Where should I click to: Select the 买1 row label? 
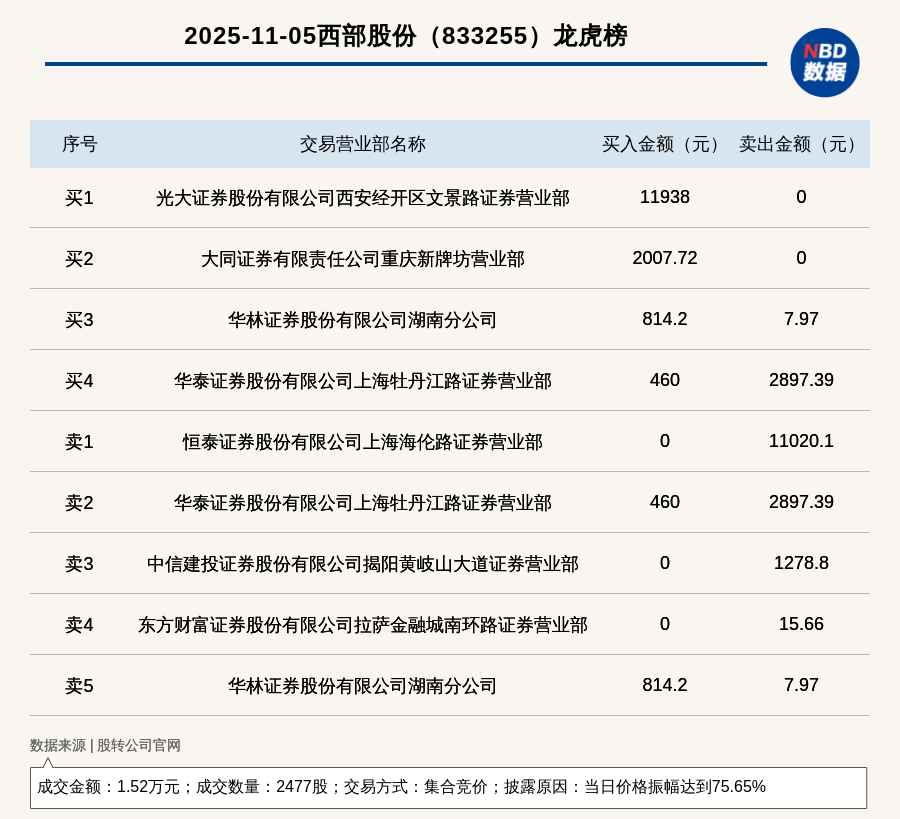[79, 198]
